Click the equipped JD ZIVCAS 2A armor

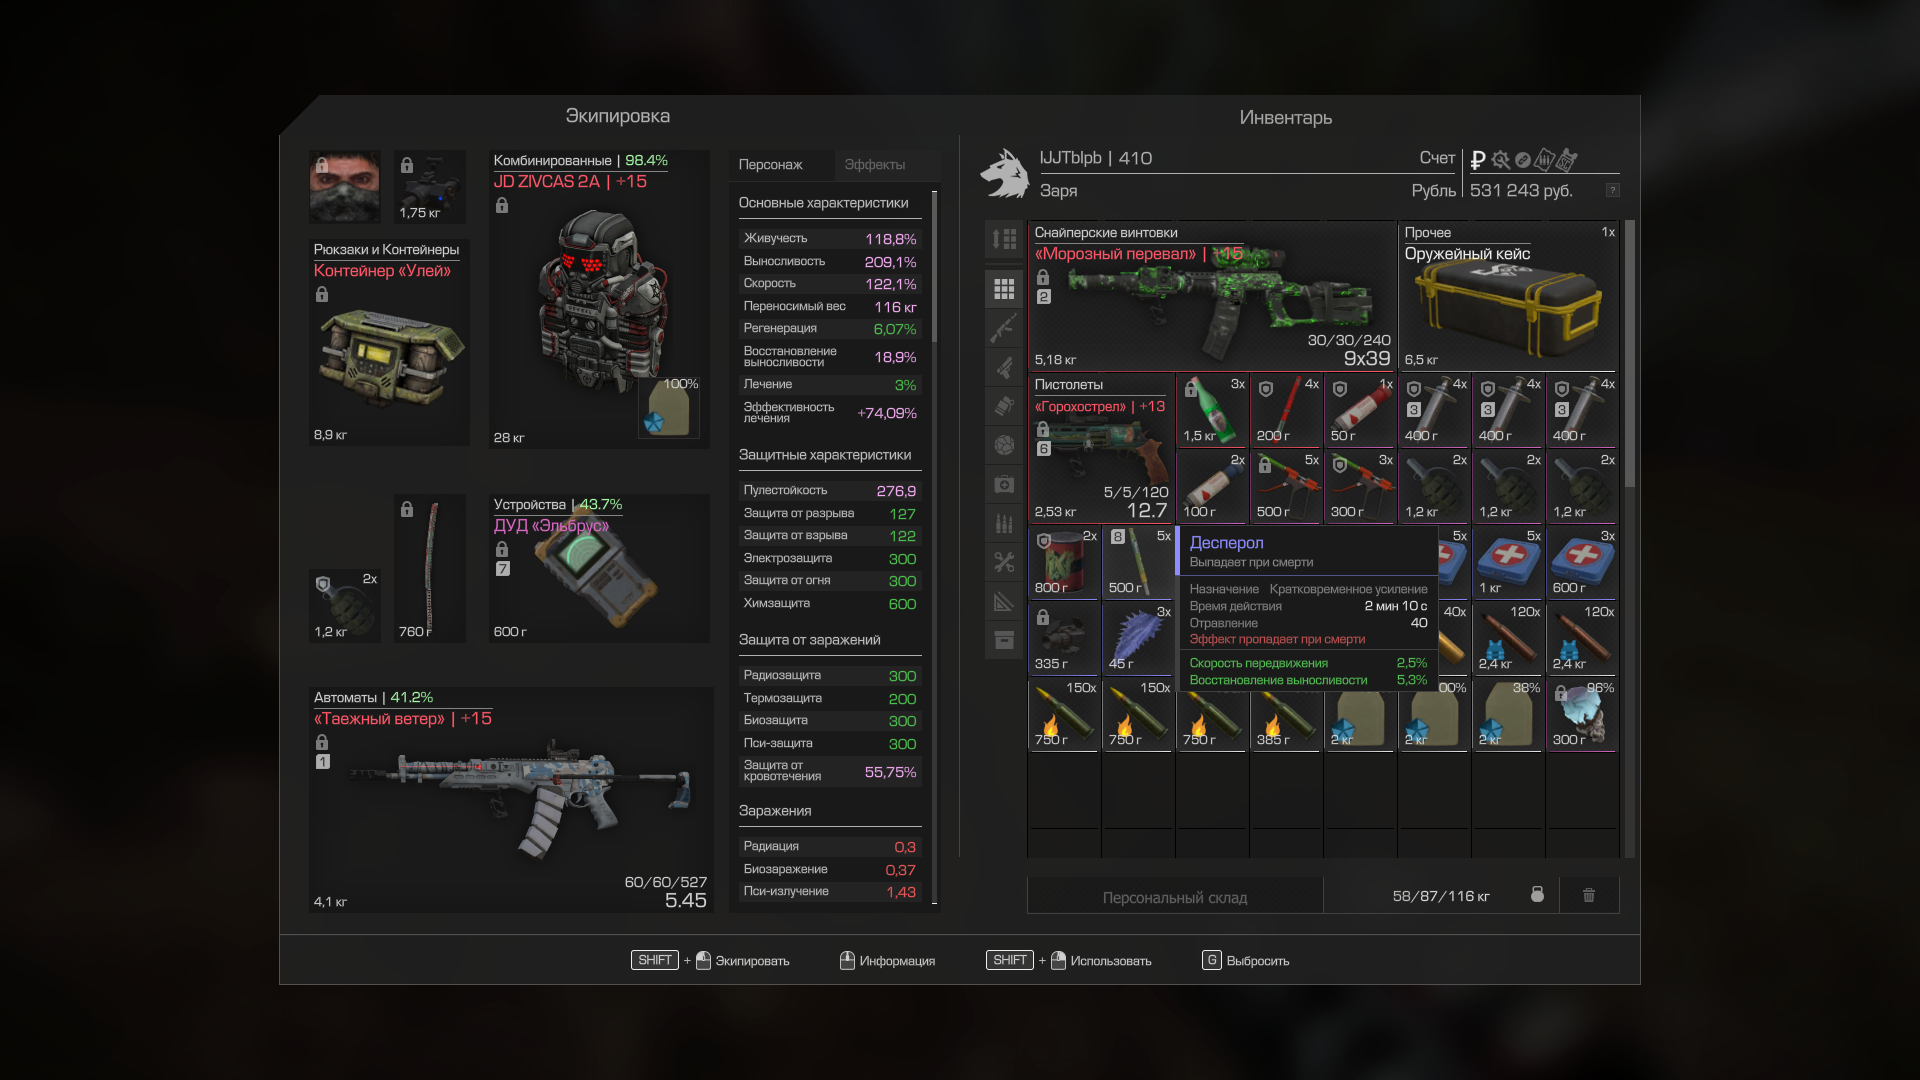coord(598,298)
